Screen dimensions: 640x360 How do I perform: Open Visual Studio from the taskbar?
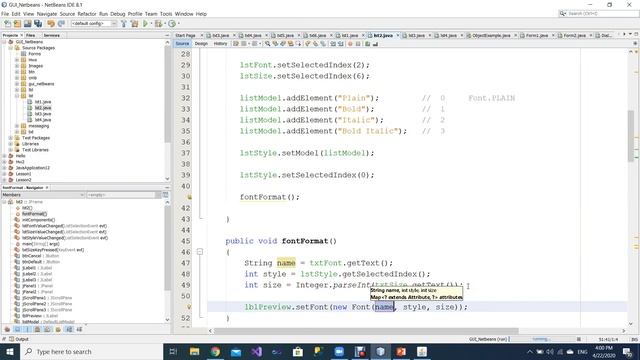pos(257,351)
